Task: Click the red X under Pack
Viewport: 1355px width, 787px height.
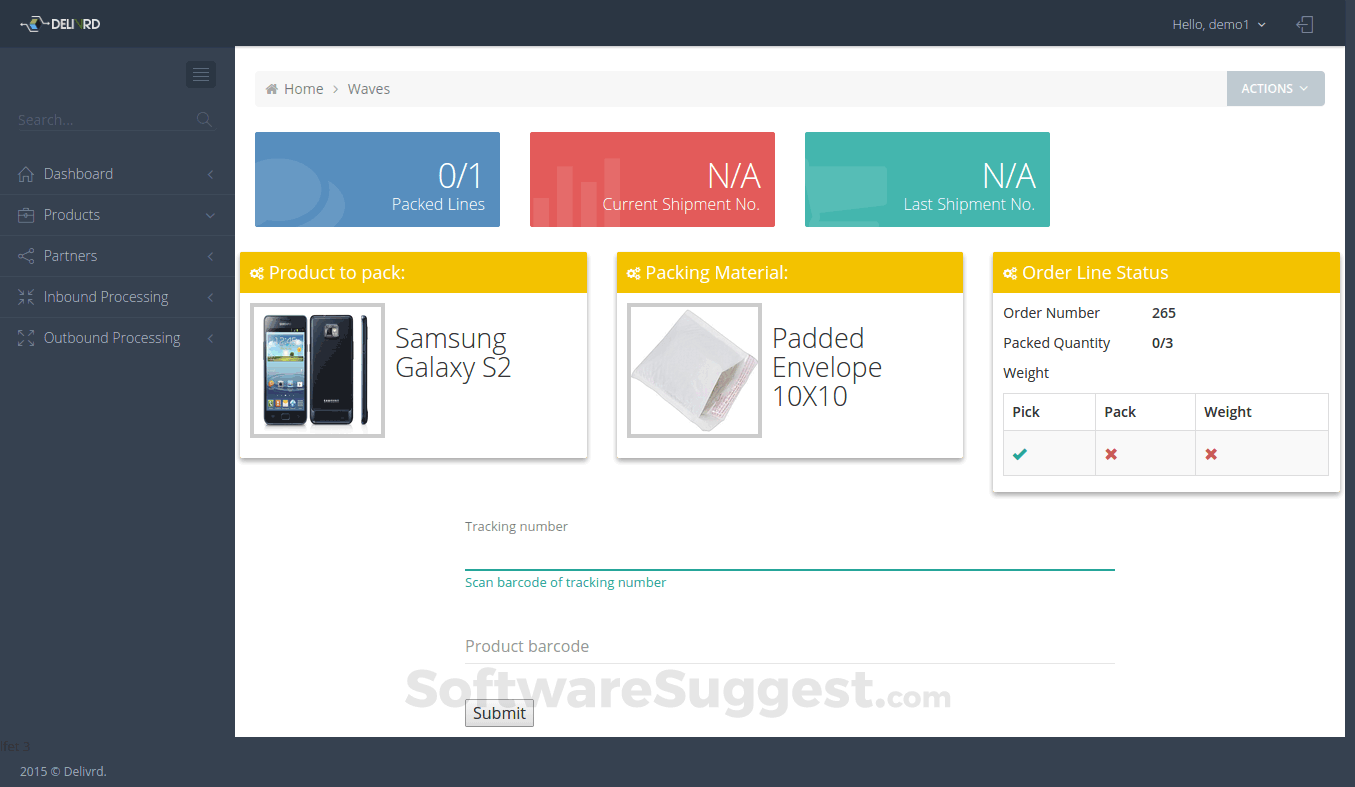Action: (x=1110, y=453)
